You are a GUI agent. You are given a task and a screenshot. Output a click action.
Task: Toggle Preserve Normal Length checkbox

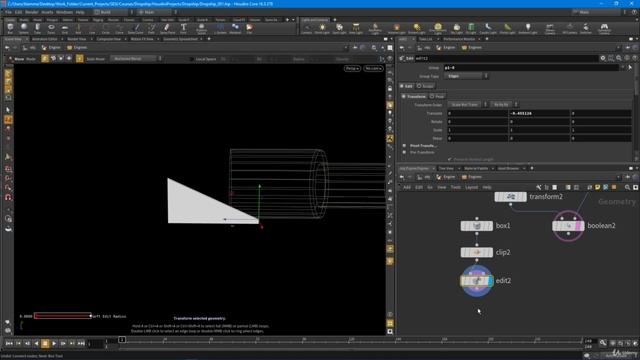click(x=450, y=159)
